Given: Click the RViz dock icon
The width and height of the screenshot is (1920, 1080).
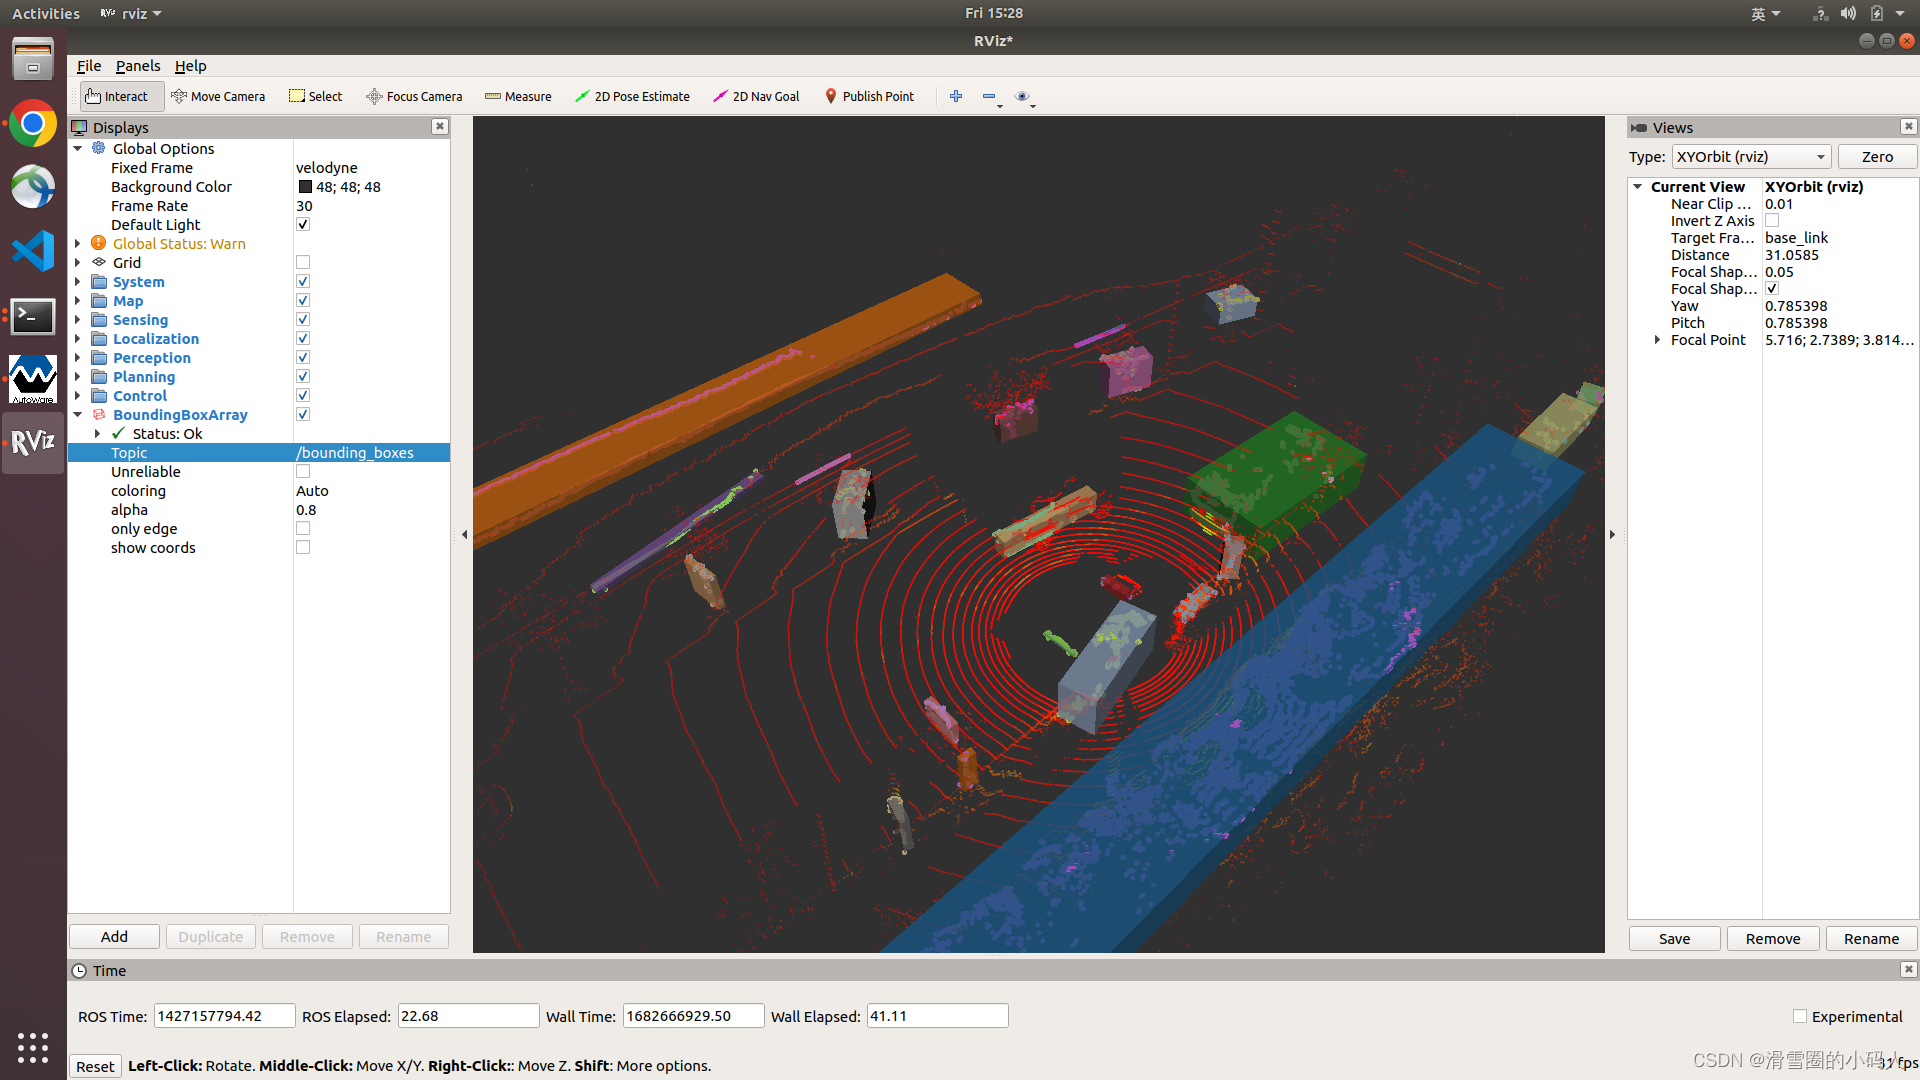Looking at the screenshot, I should pyautogui.click(x=33, y=442).
